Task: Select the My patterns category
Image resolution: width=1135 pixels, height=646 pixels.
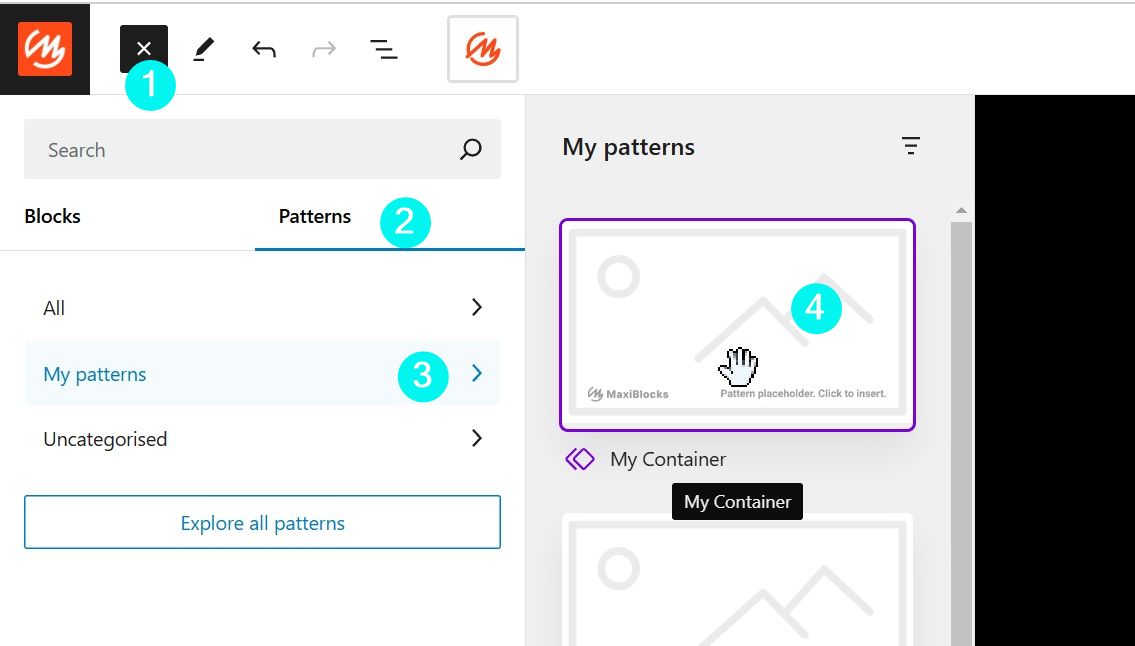Action: tap(262, 373)
